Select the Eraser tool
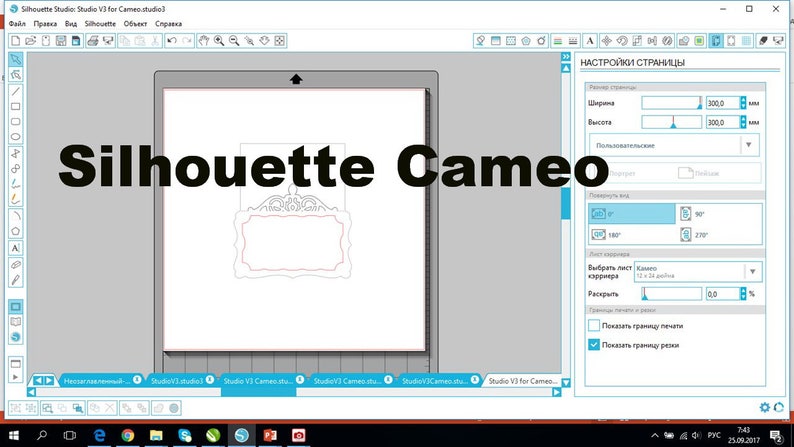794x447 pixels. (16, 264)
